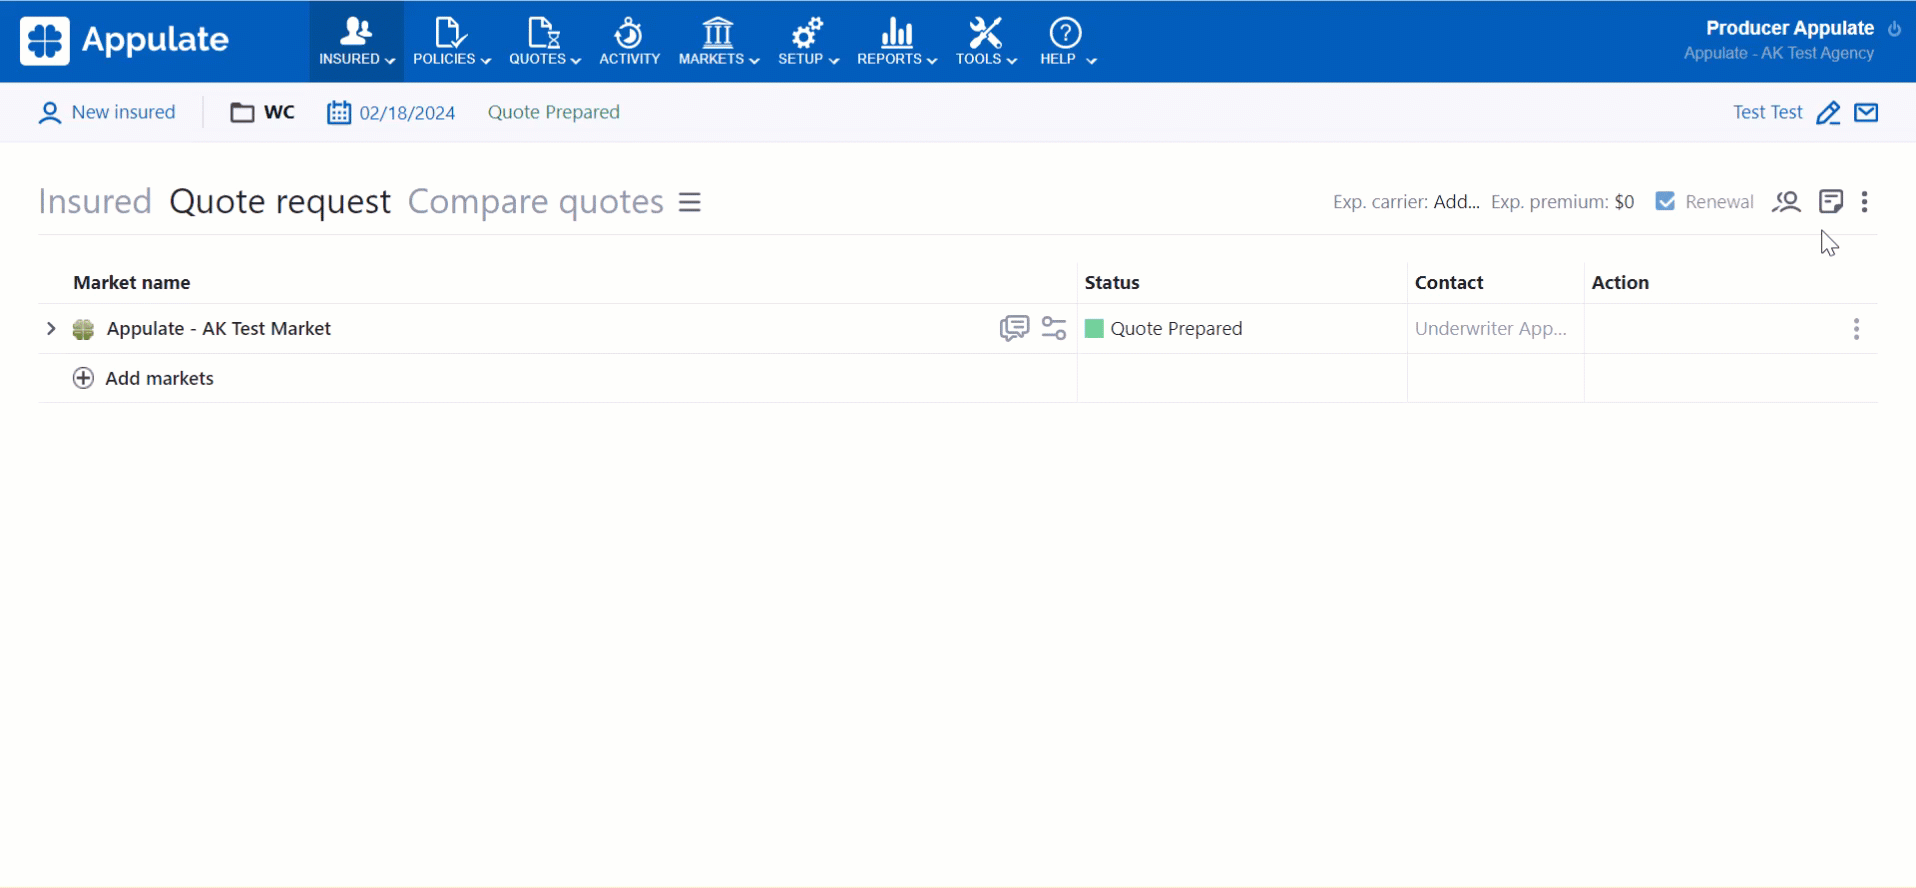Switch to the Compare quotes tab
Screen dimensions: 1916x888
click(535, 202)
